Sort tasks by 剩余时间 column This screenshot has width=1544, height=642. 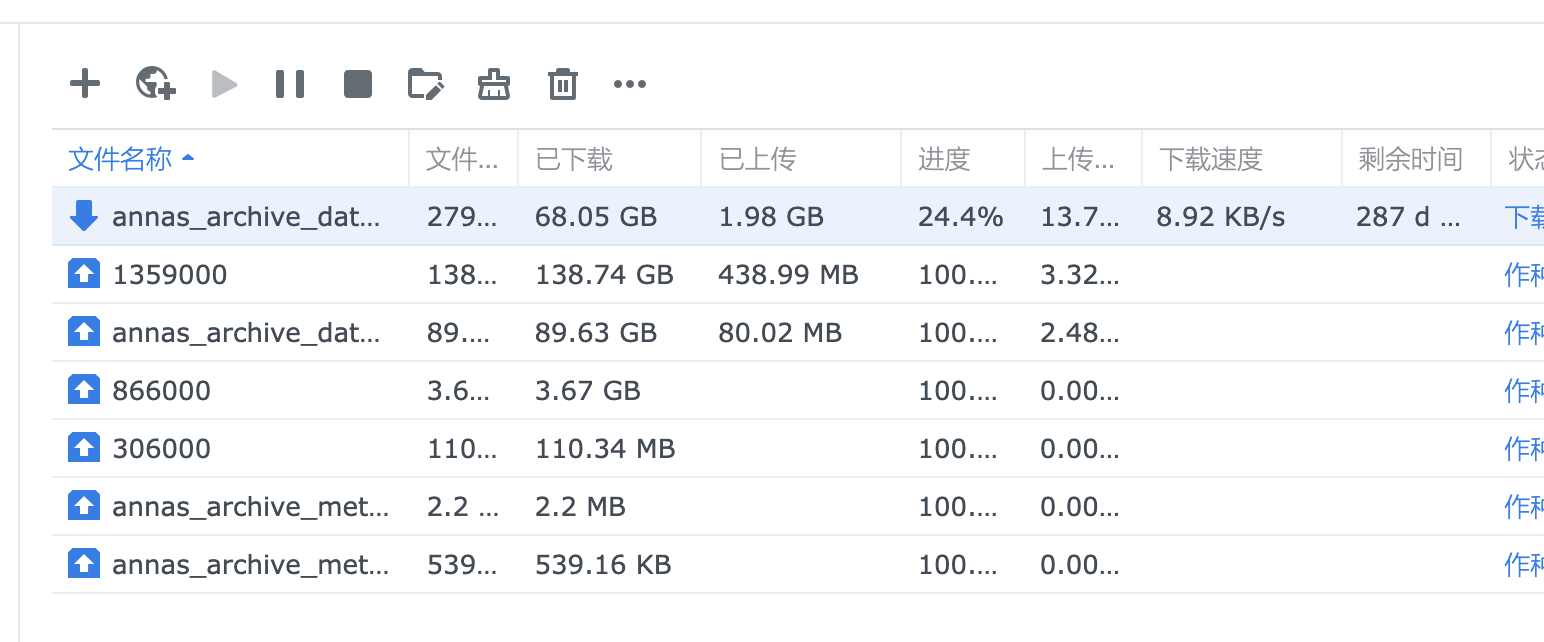[x=1410, y=159]
